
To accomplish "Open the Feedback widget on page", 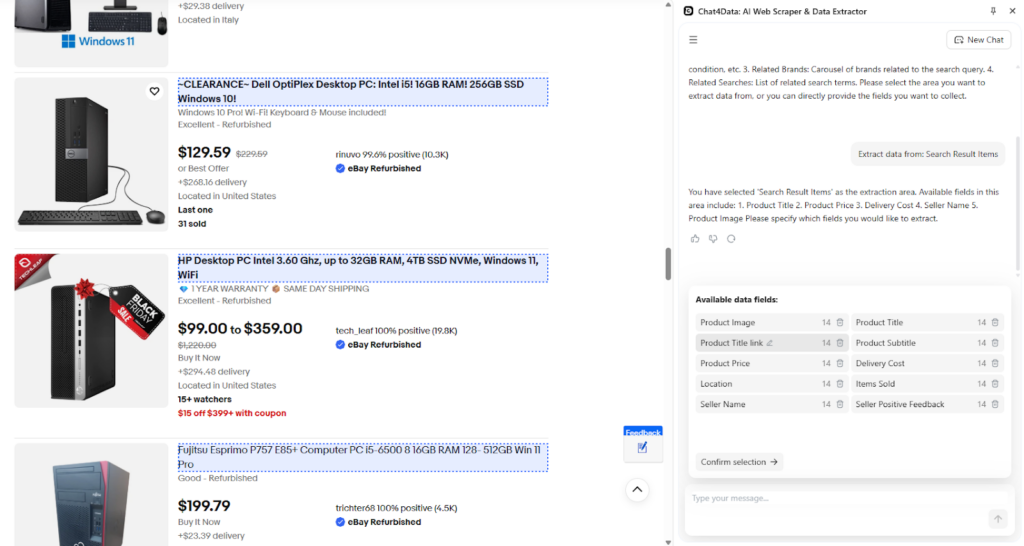I will (643, 444).
